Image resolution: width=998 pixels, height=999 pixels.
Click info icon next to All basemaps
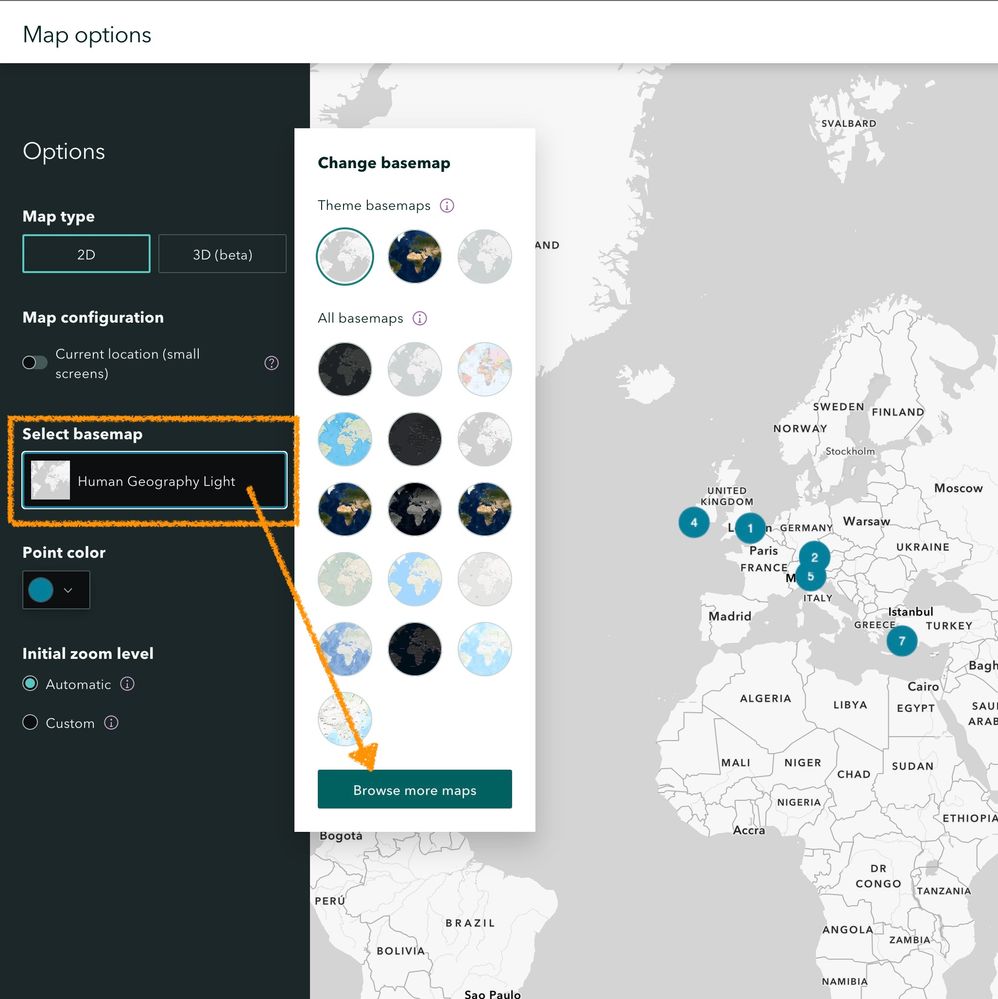(x=420, y=319)
